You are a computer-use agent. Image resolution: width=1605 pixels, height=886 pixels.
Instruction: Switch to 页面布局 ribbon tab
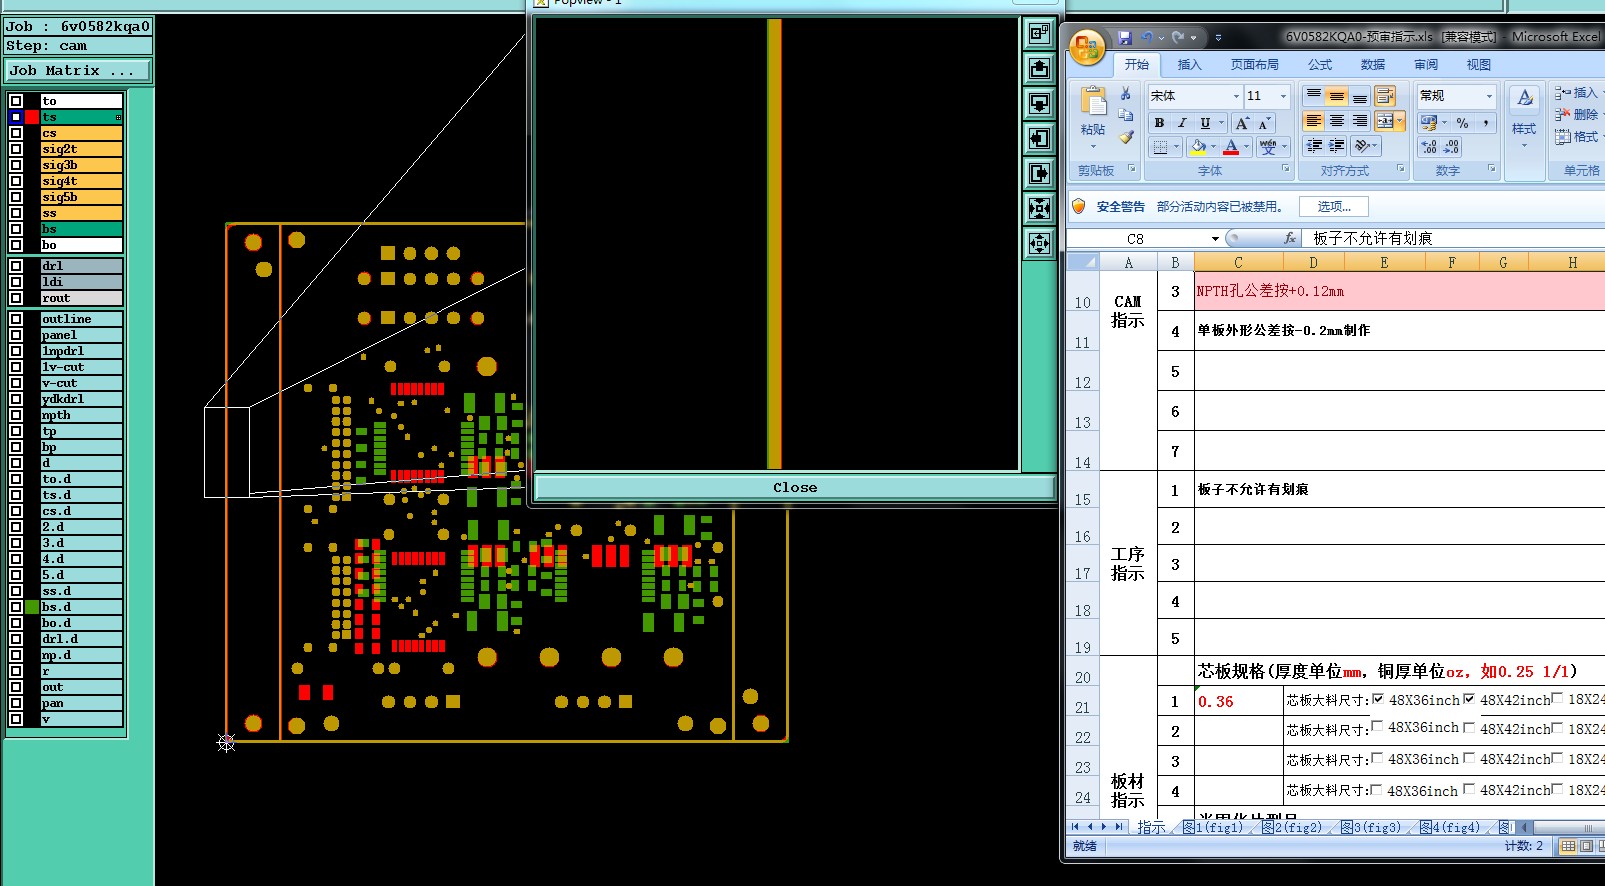coord(1255,64)
